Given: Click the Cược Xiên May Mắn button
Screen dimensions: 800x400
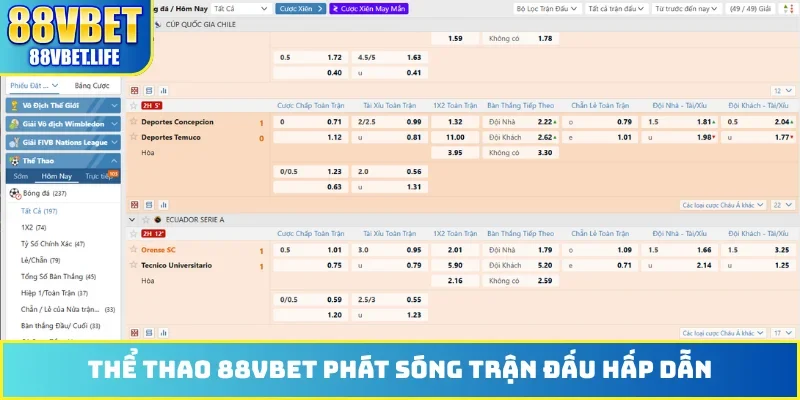Looking at the screenshot, I should [369, 9].
